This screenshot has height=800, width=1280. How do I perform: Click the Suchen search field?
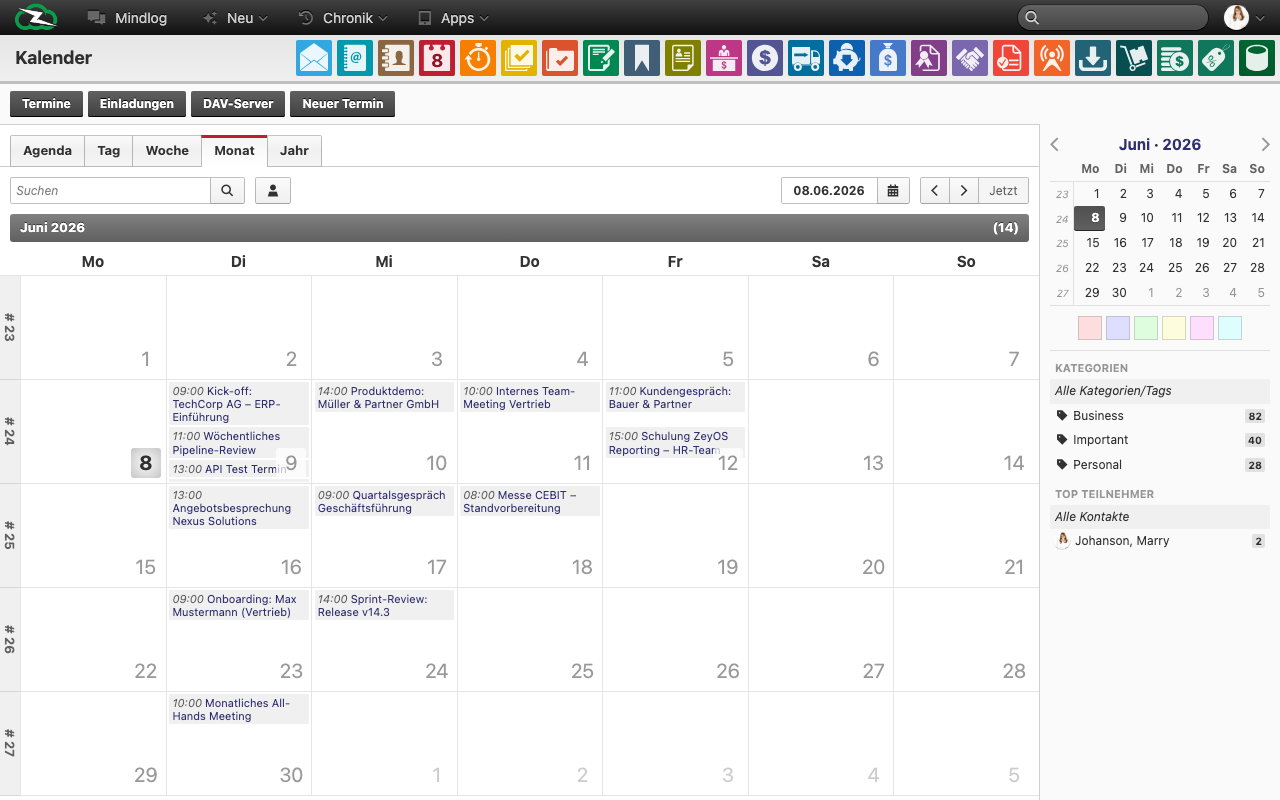point(110,190)
